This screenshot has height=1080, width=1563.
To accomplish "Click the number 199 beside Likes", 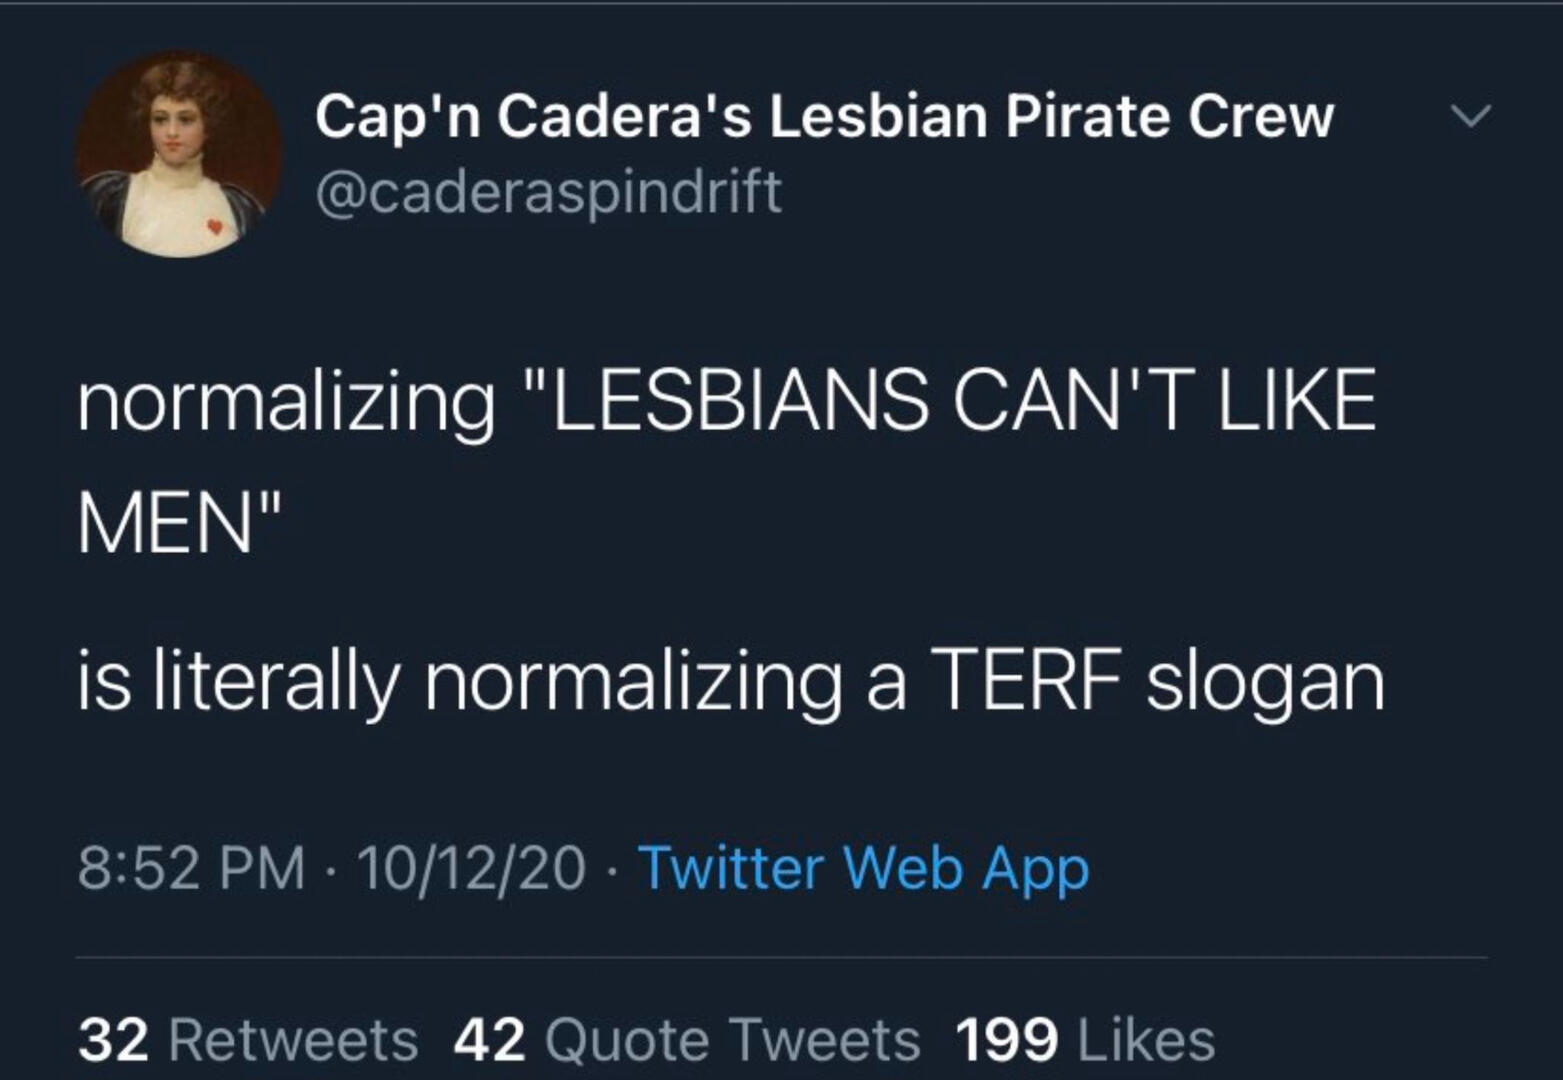I will click(1006, 1040).
